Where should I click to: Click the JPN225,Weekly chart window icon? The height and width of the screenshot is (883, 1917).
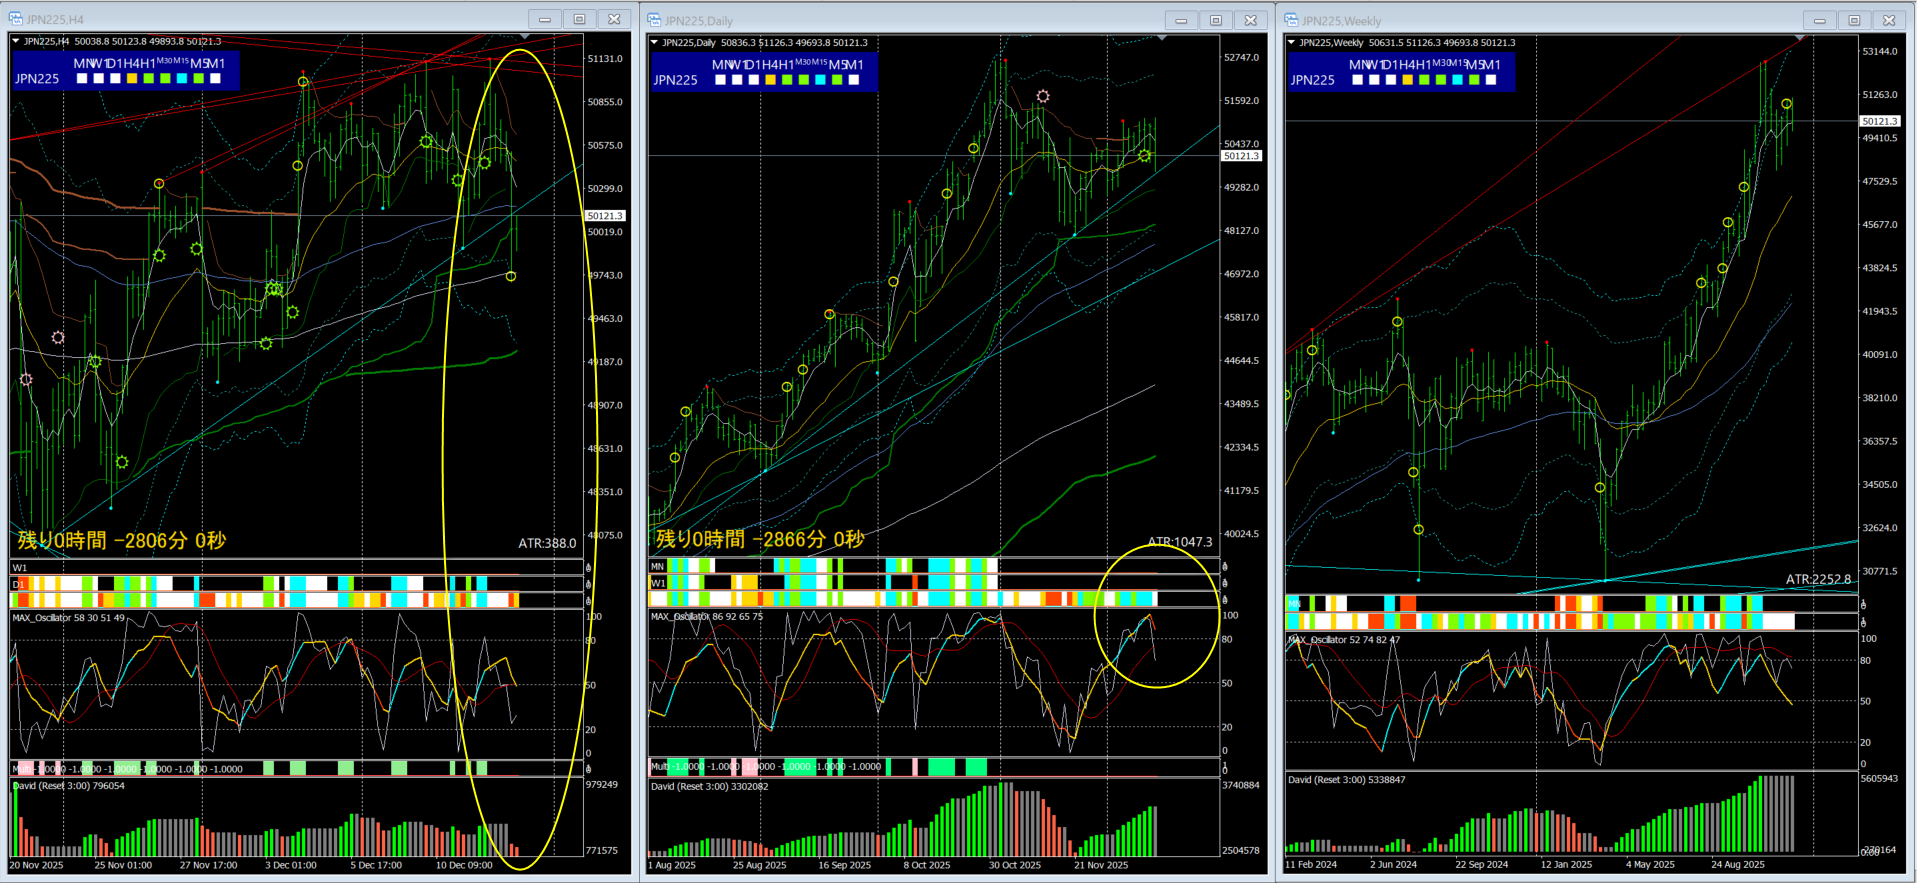pos(1291,20)
